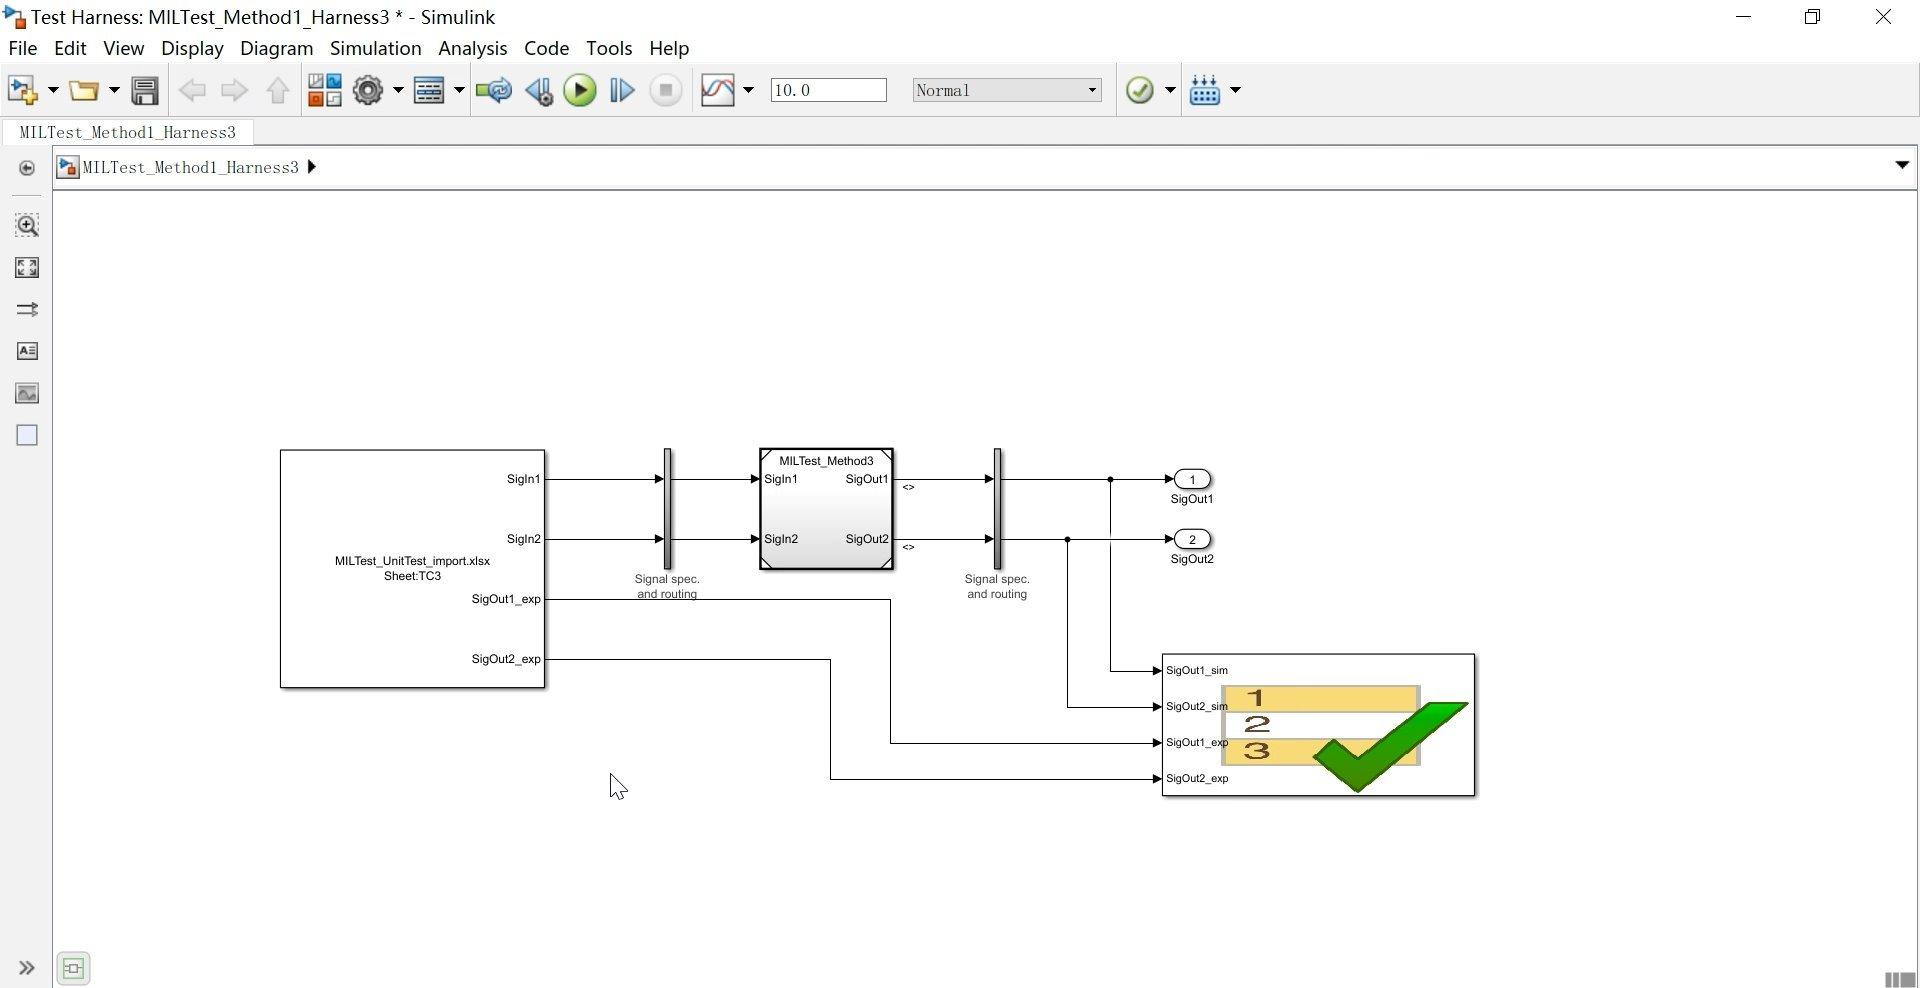This screenshot has width=1920, height=988.
Task: Click the Model Advisor checkmark button
Action: tap(1141, 90)
